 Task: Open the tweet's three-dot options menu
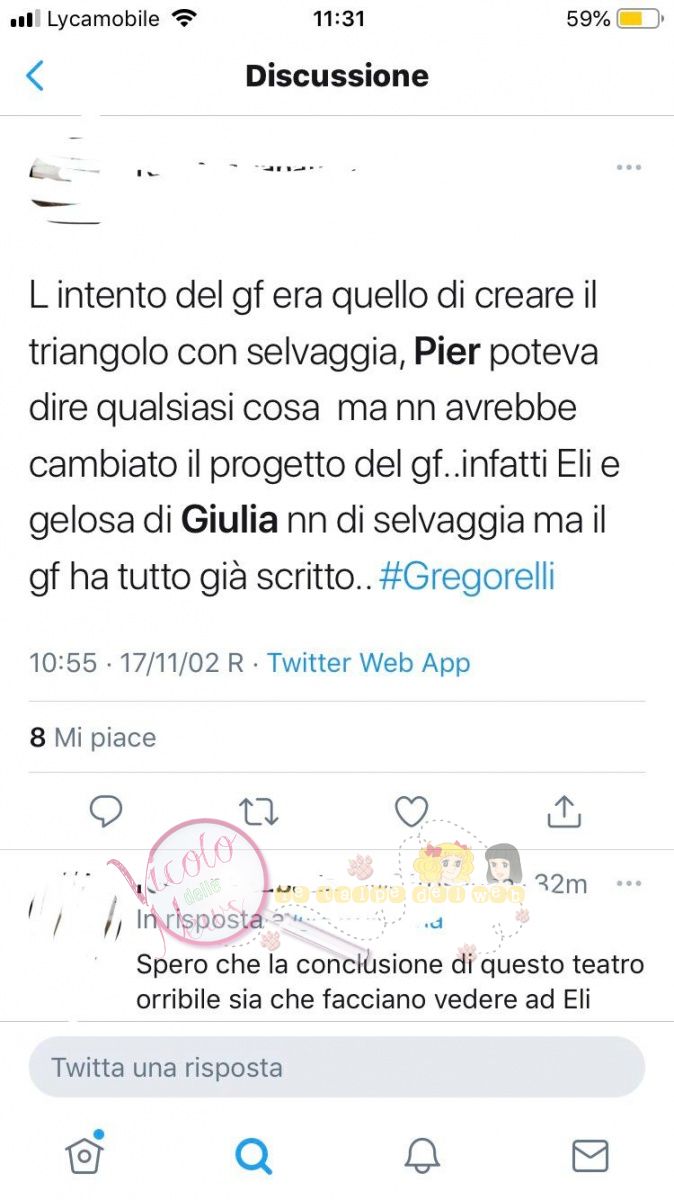[x=628, y=168]
